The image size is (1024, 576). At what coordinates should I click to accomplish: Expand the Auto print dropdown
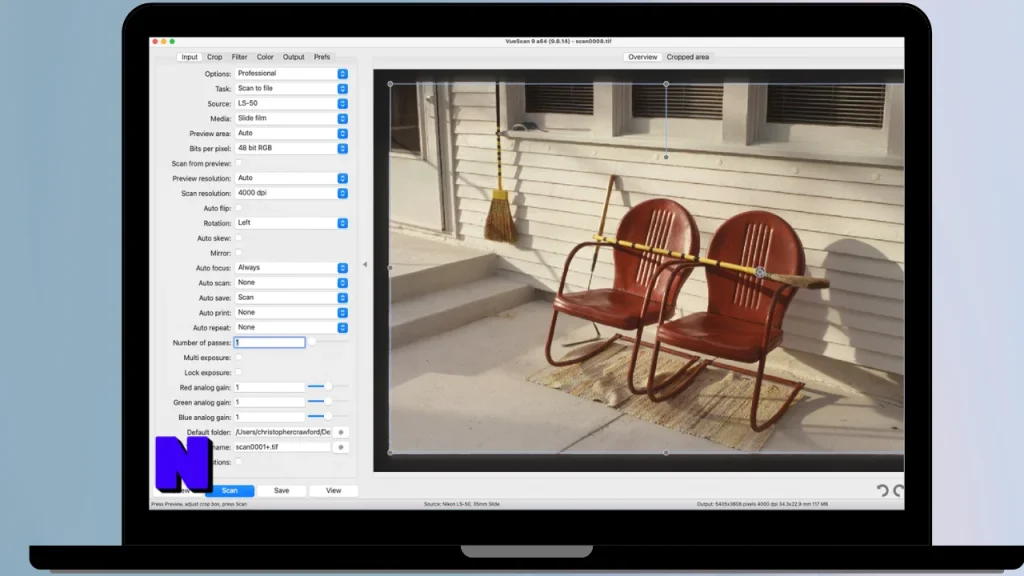(x=291, y=313)
